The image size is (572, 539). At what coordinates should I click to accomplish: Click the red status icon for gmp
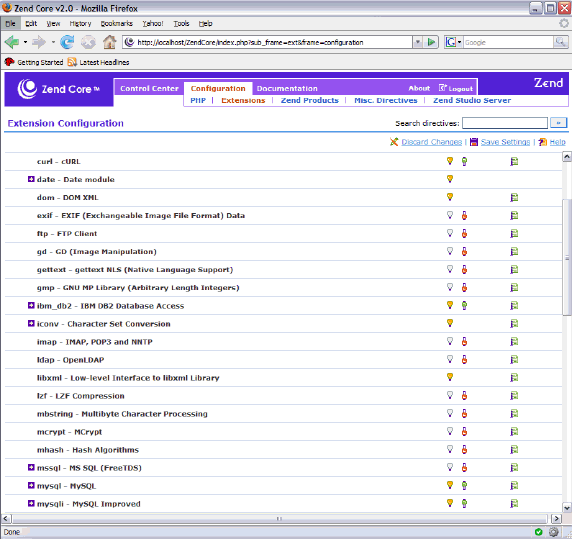pyautogui.click(x=464, y=287)
